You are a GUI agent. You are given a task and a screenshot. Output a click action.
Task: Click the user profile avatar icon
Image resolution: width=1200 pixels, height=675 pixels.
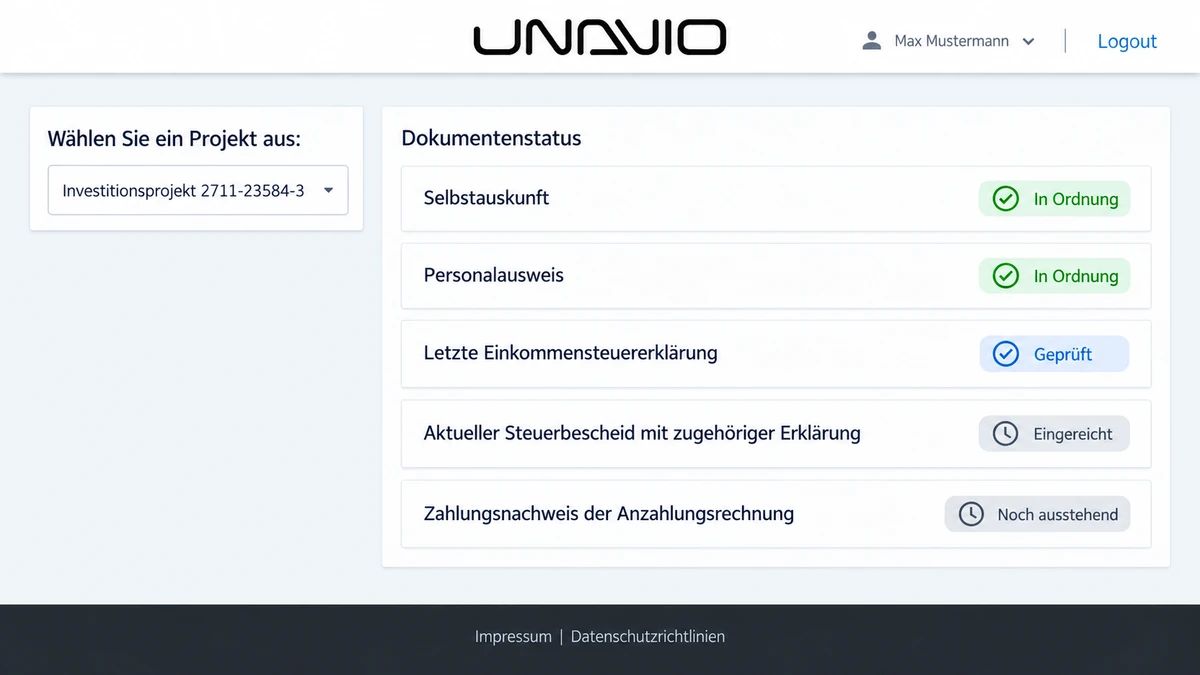[x=872, y=40]
